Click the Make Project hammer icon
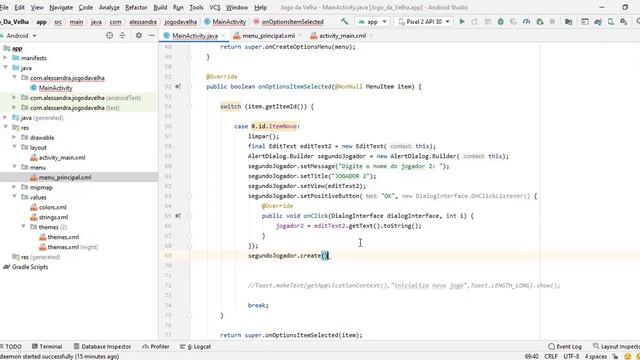The image size is (640, 360). coord(344,22)
